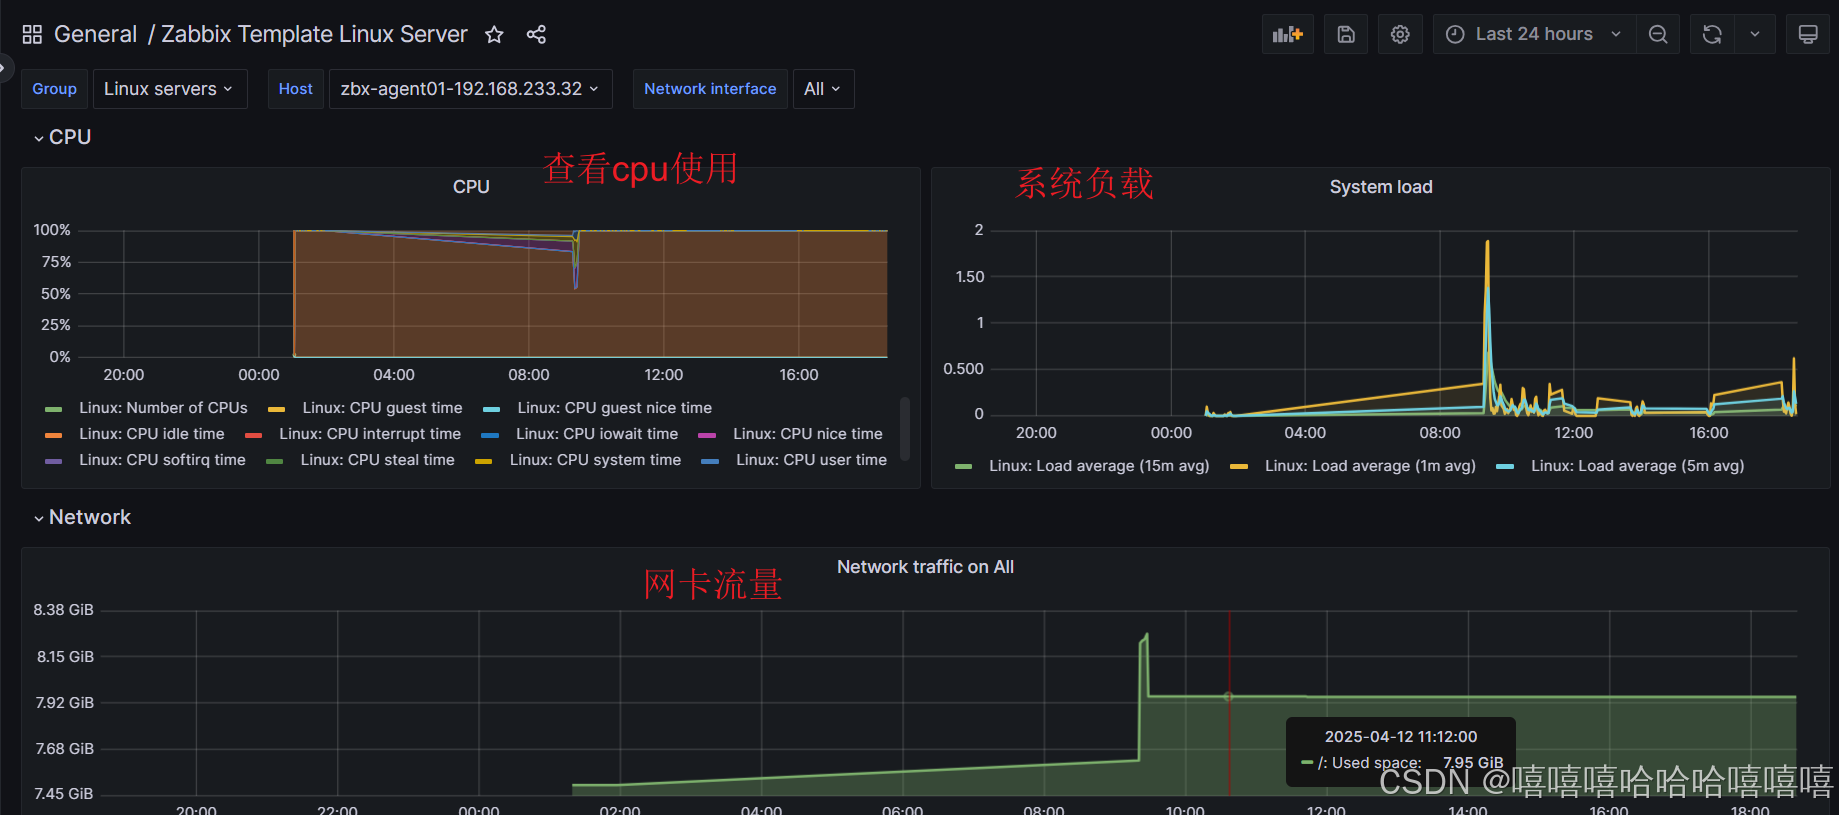Open the refresh interval dropdown
Viewport: 1839px width, 815px height.
[x=1755, y=34]
